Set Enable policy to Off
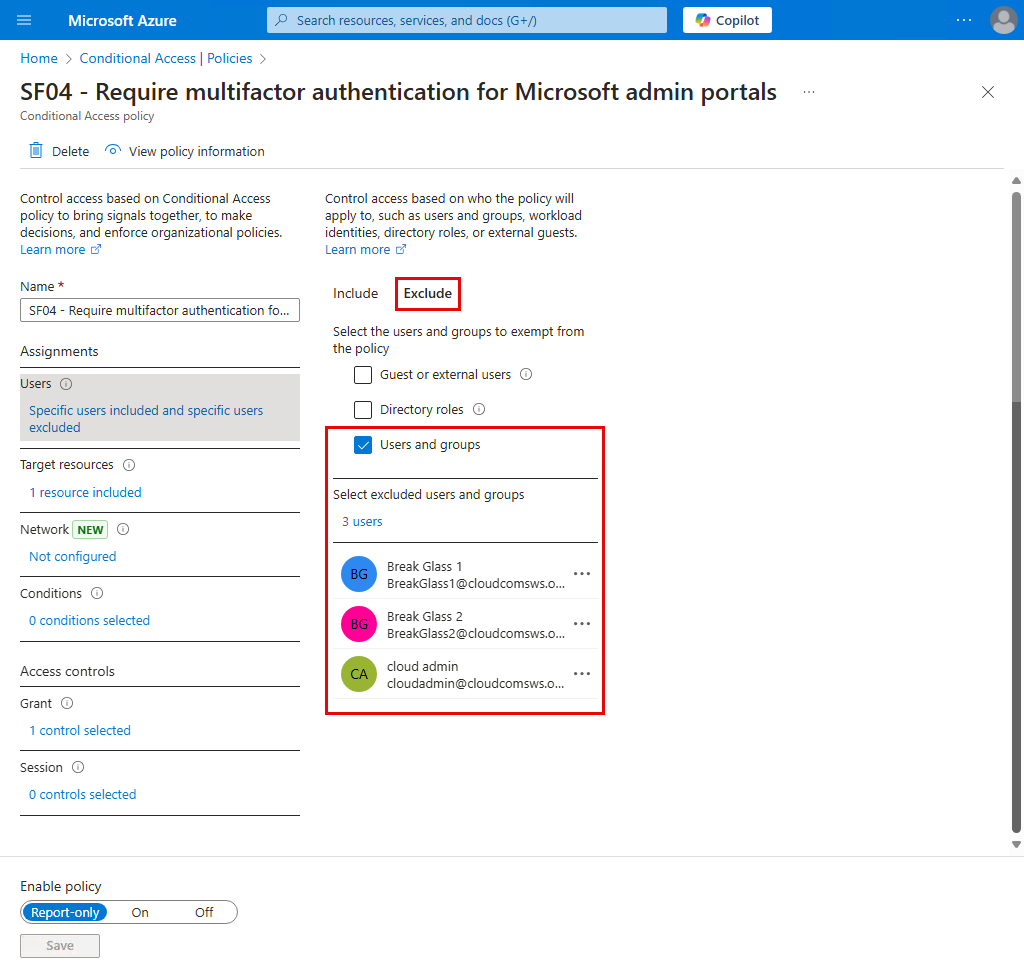The width and height of the screenshot is (1024, 978). [204, 912]
